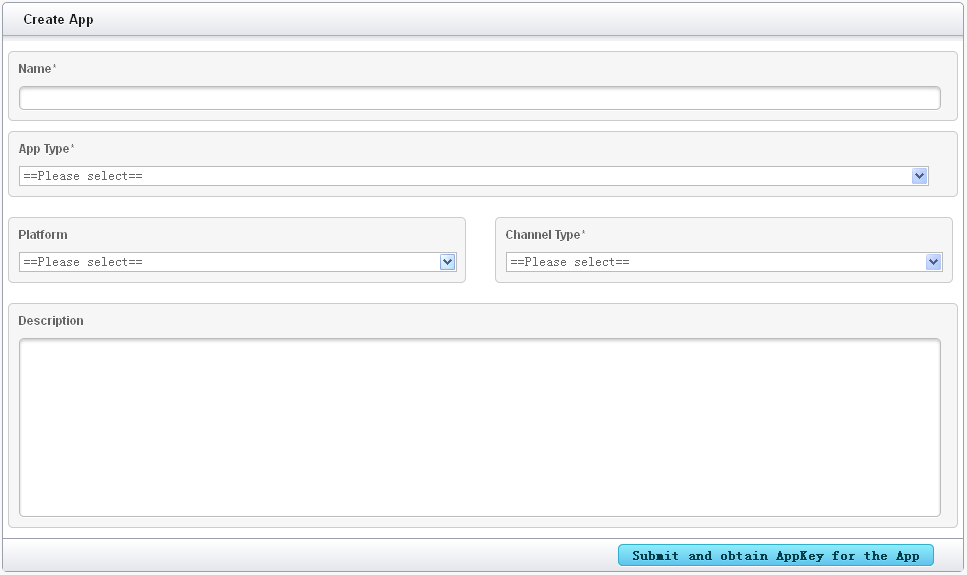The image size is (967, 575).
Task: Submit and obtain AppKey for the App
Action: click(x=776, y=555)
